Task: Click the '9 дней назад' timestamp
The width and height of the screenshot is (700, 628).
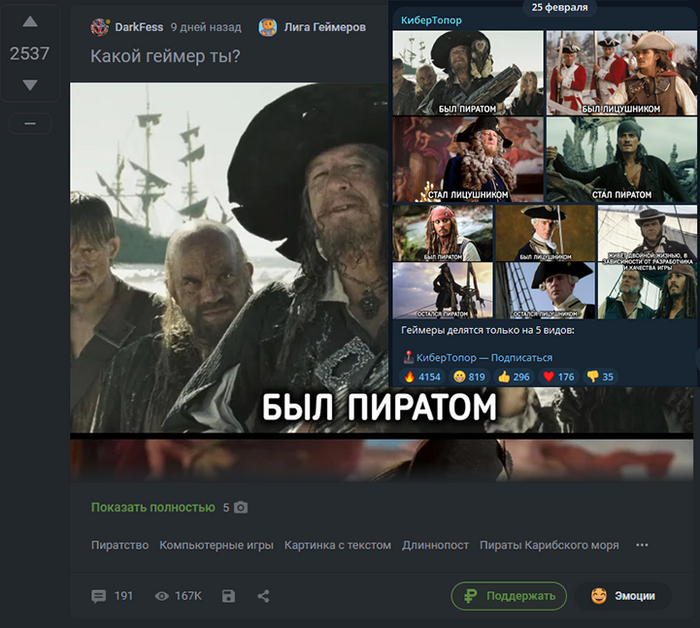Action: (x=206, y=27)
